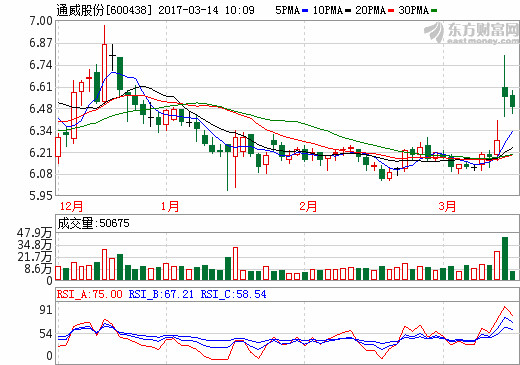Click the 34.8万 volume axis label
520x365 pixels.
coord(35,245)
